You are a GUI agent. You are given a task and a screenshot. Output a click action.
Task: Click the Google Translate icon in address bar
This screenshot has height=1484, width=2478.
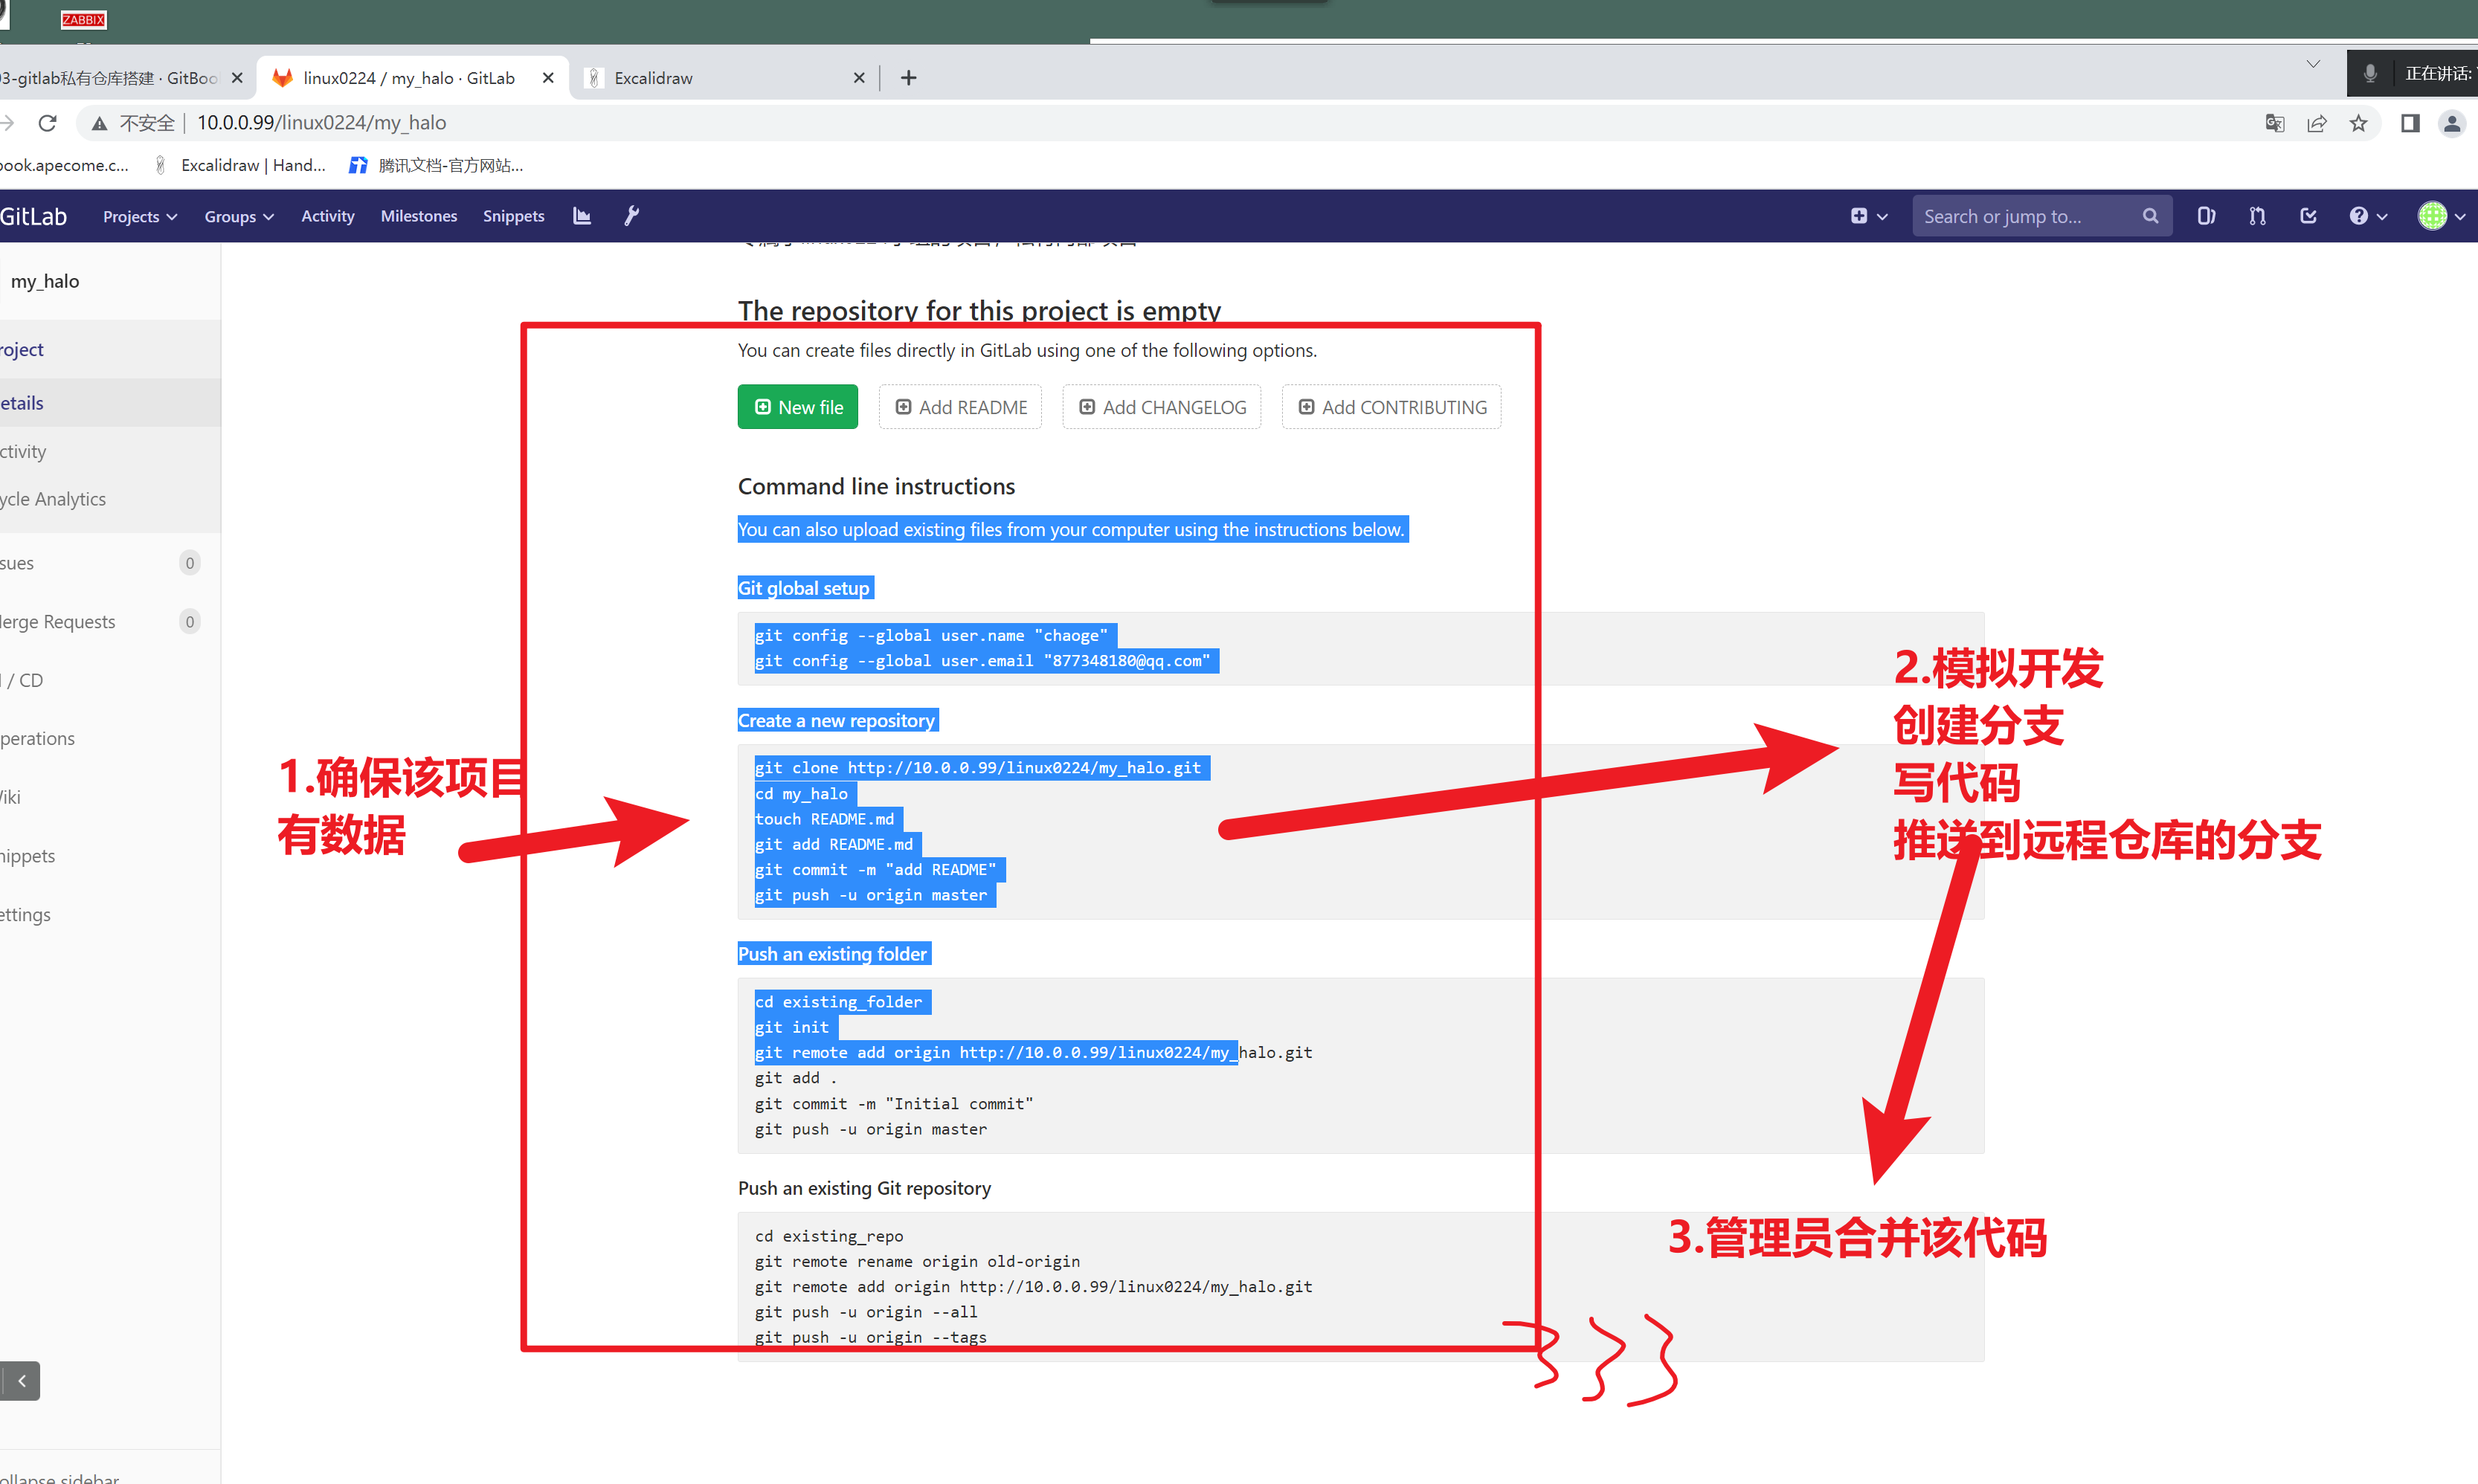point(2275,123)
